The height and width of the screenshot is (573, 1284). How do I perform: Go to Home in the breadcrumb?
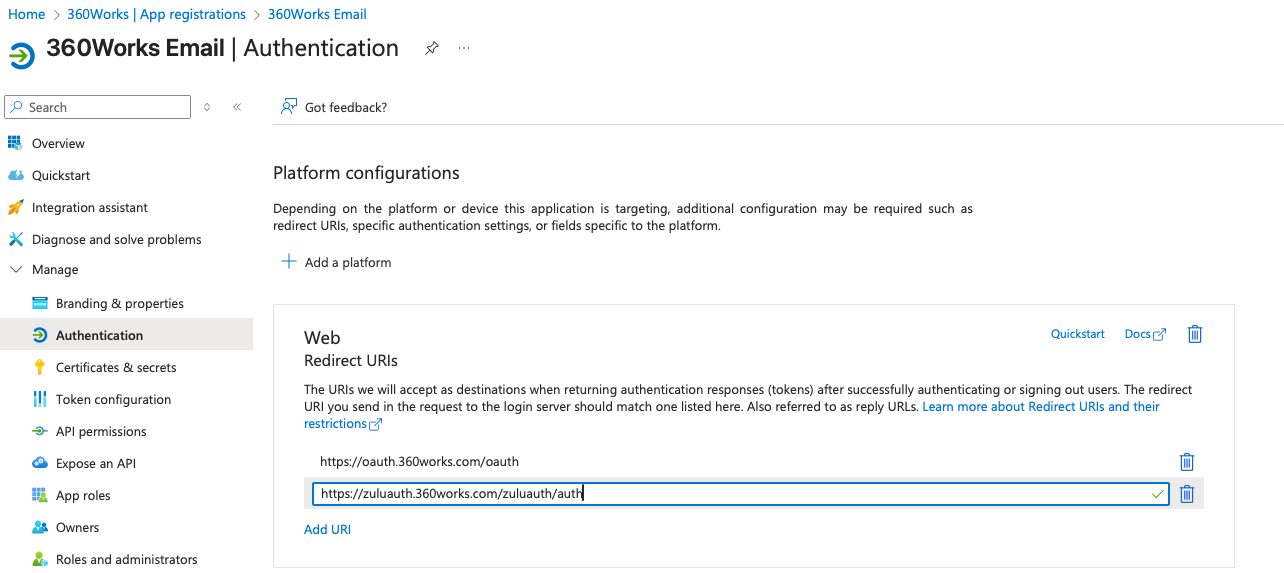tap(26, 14)
